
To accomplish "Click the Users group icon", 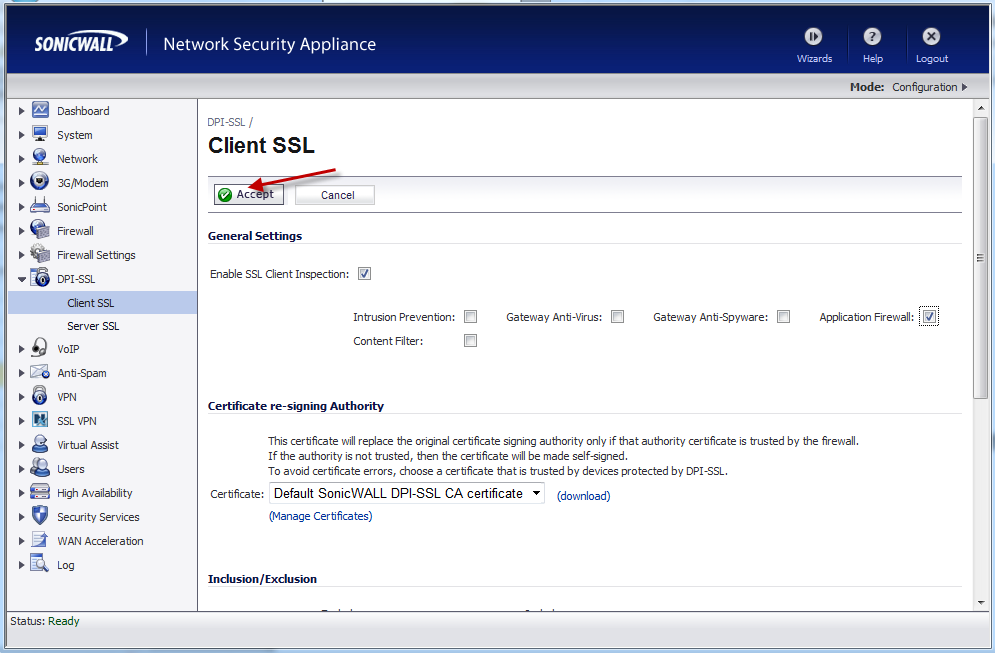I will click(40, 468).
